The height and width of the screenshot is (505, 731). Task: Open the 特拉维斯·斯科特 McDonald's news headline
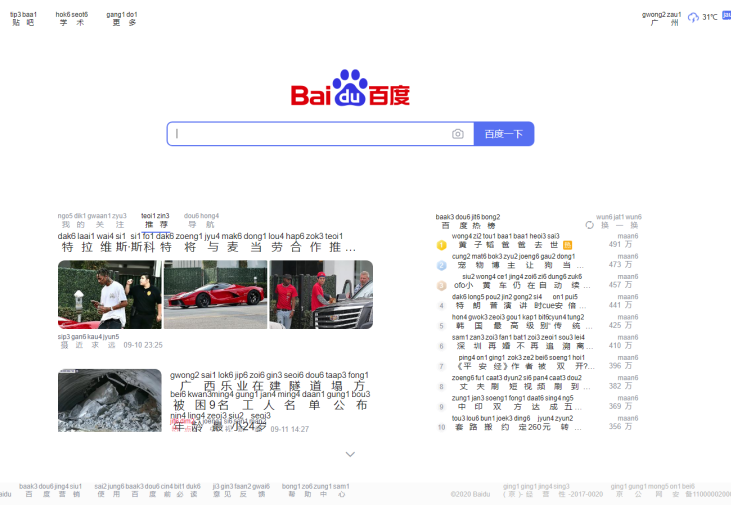(207, 243)
